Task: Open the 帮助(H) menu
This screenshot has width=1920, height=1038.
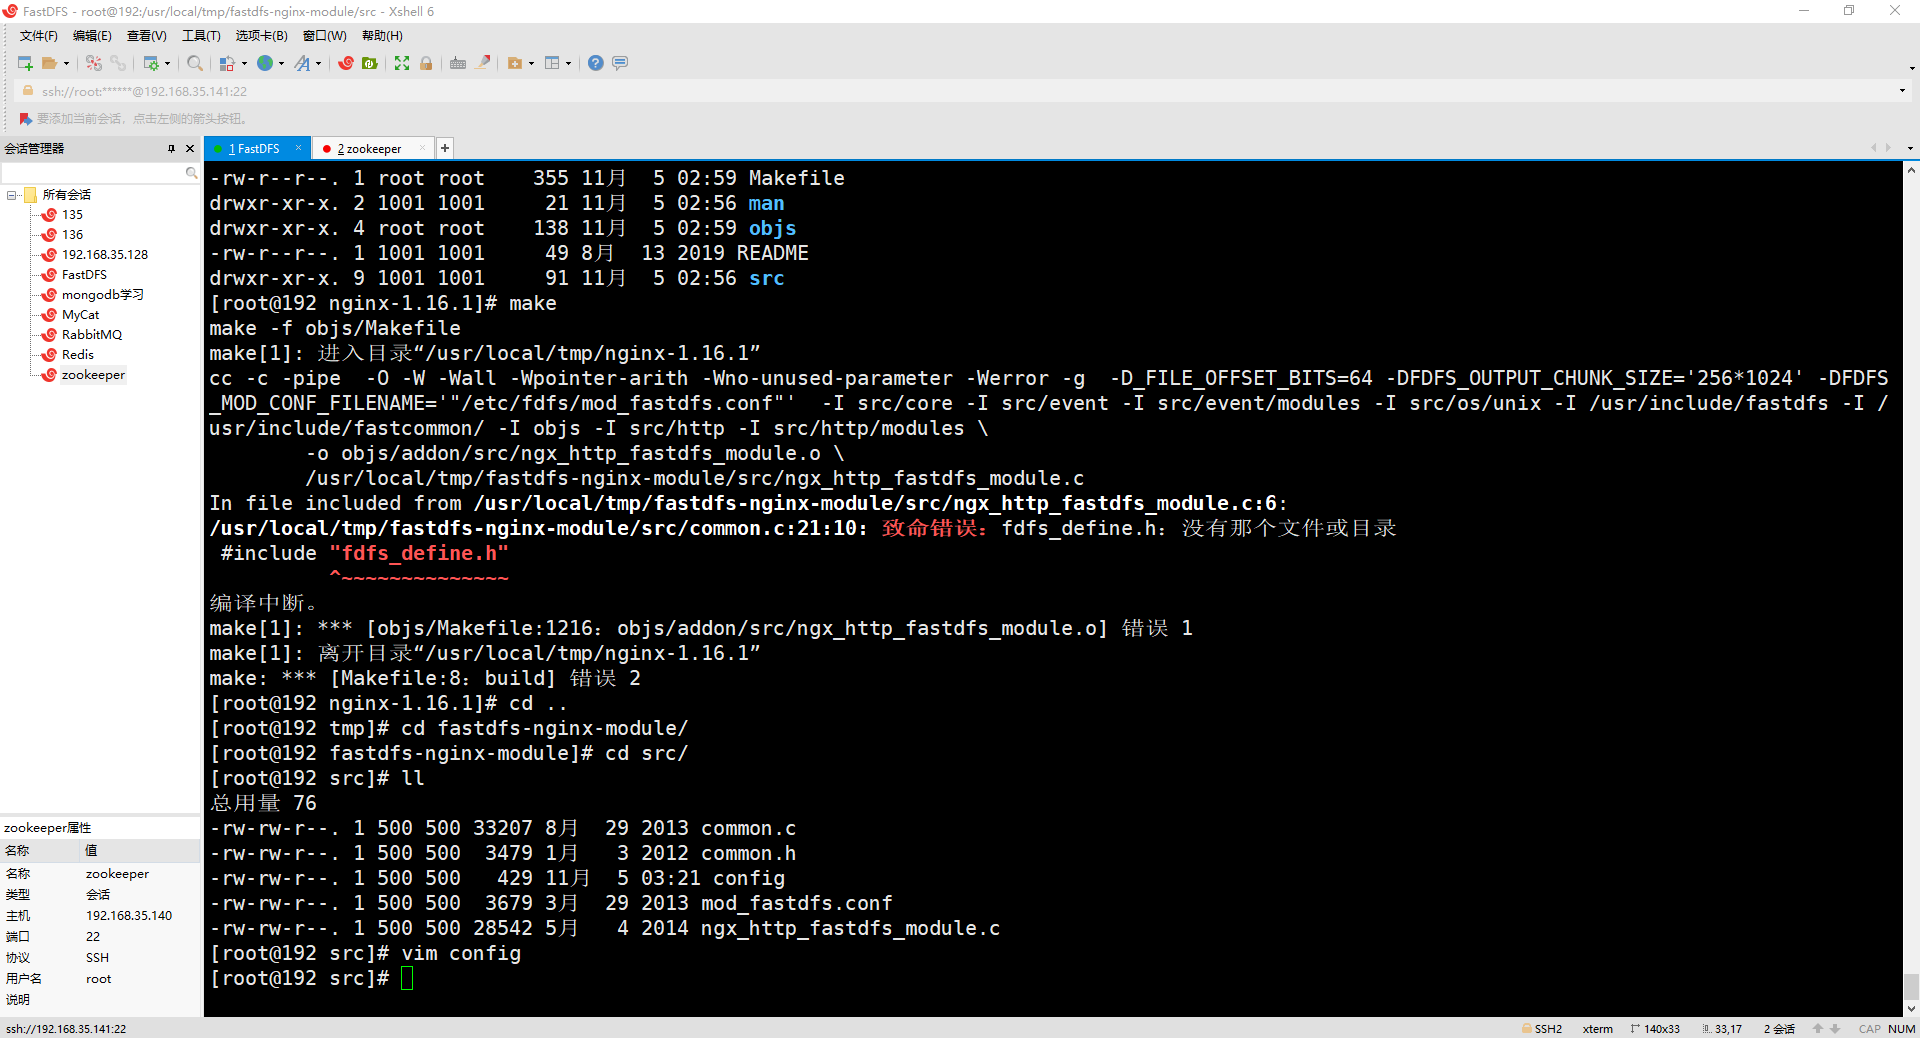Action: pyautogui.click(x=382, y=36)
